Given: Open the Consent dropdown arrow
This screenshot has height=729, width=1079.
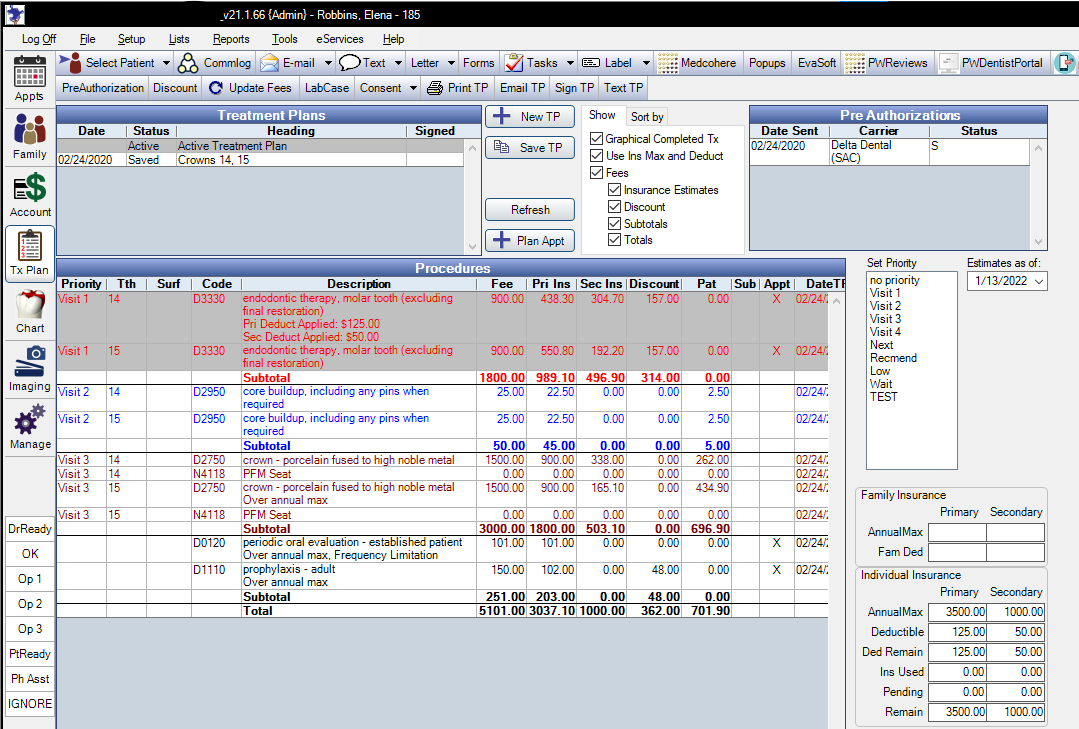Looking at the screenshot, I should 413,88.
